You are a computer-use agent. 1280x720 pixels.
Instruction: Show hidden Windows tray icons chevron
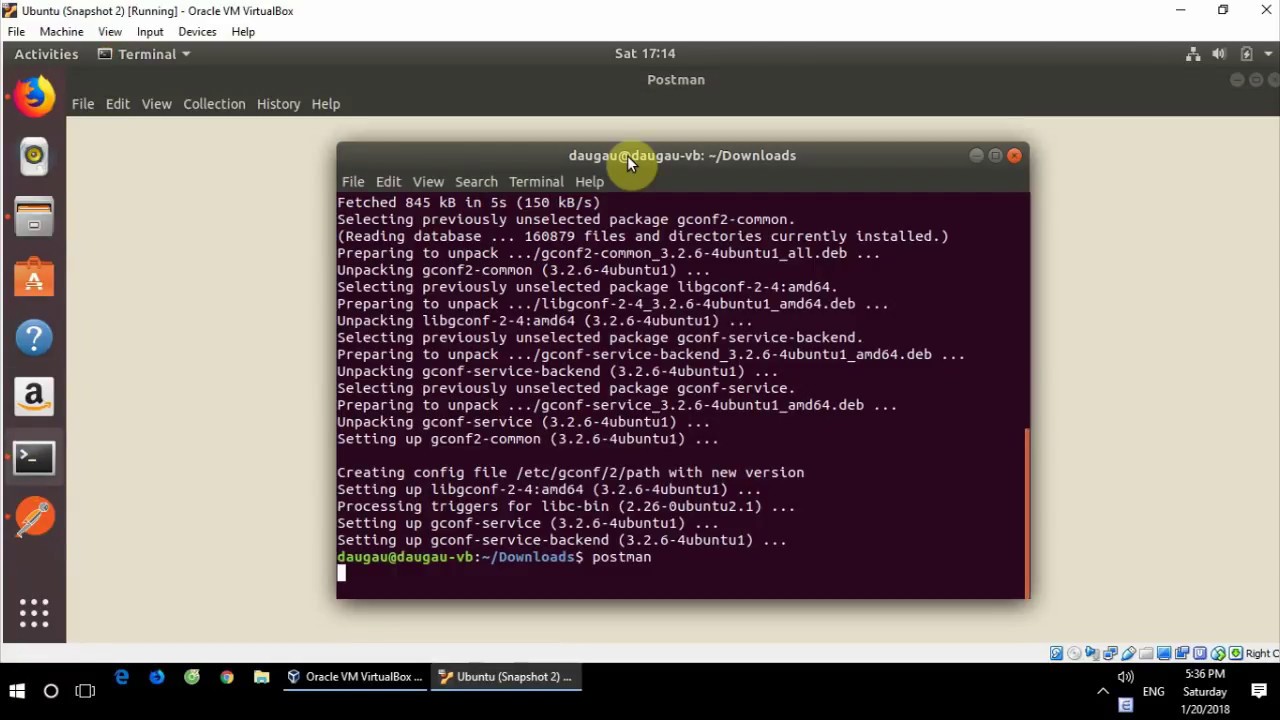coord(1103,691)
